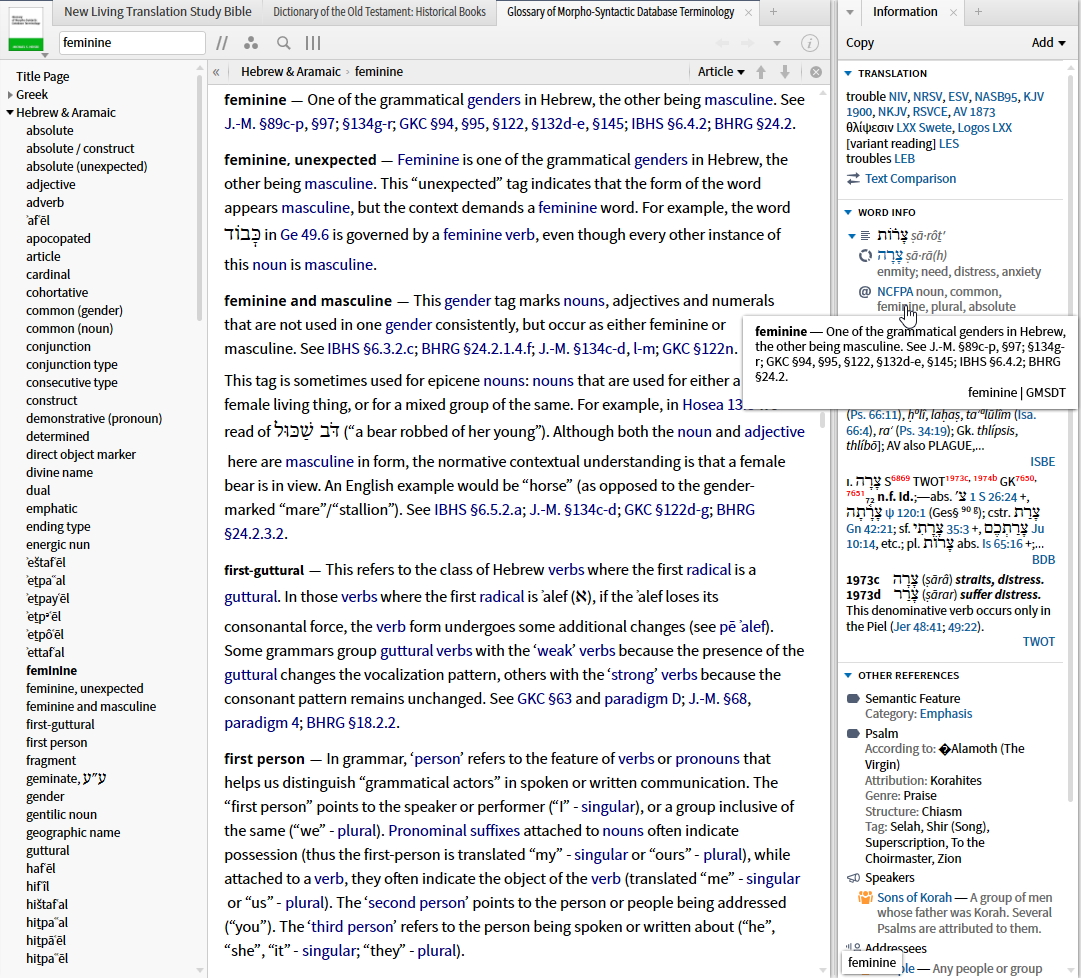This screenshot has height=978, width=1081.
Task: Close the locator bar
Action: [x=816, y=72]
